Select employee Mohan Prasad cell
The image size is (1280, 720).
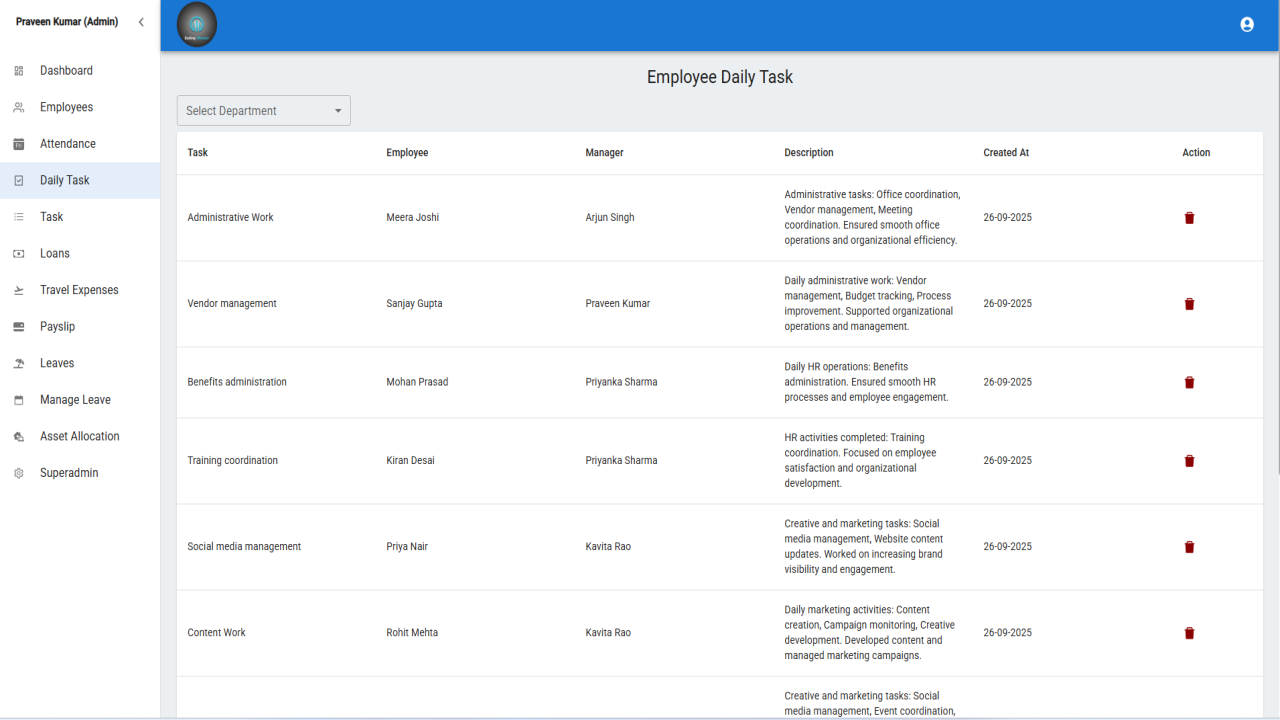(417, 382)
